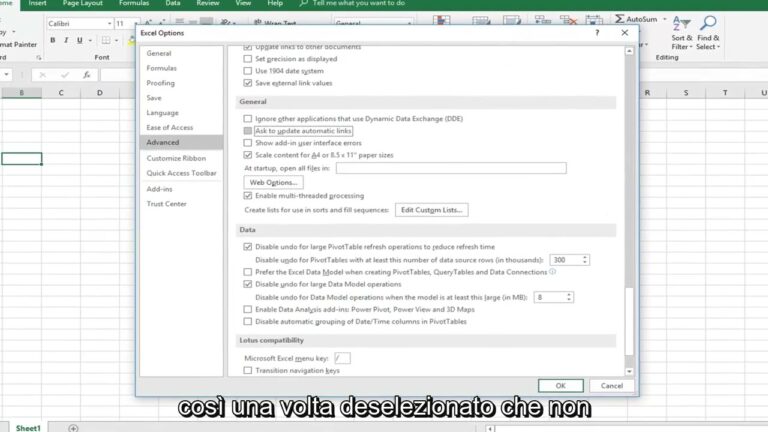Toggle Underline formatting in Font group
768x432 pixels.
point(79,40)
